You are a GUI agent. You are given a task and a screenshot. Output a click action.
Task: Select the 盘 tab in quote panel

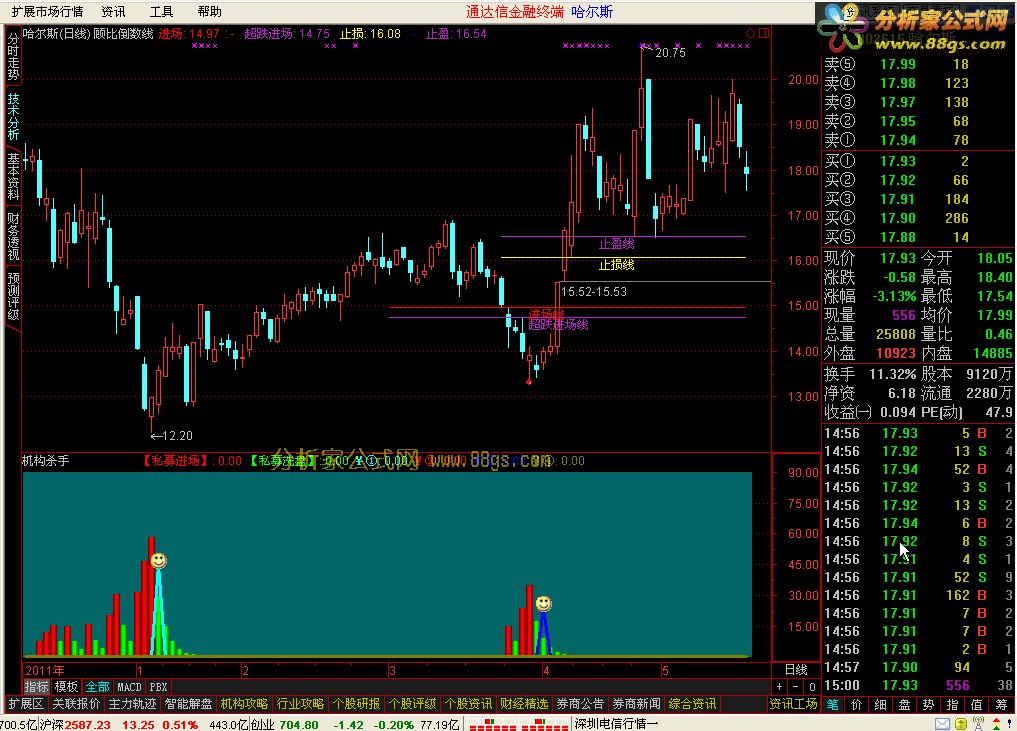[x=905, y=704]
